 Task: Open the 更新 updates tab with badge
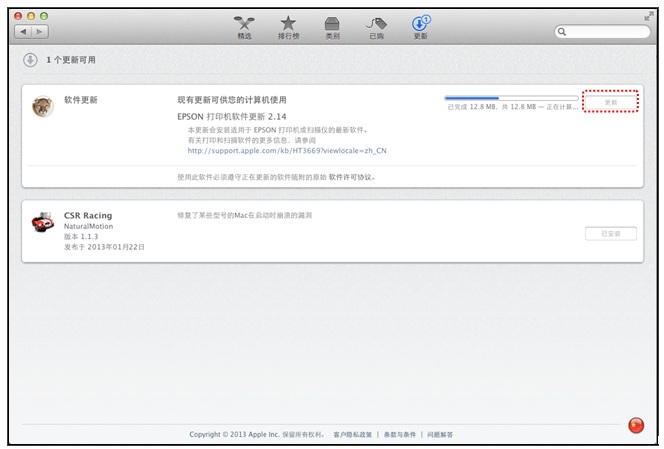click(421, 28)
